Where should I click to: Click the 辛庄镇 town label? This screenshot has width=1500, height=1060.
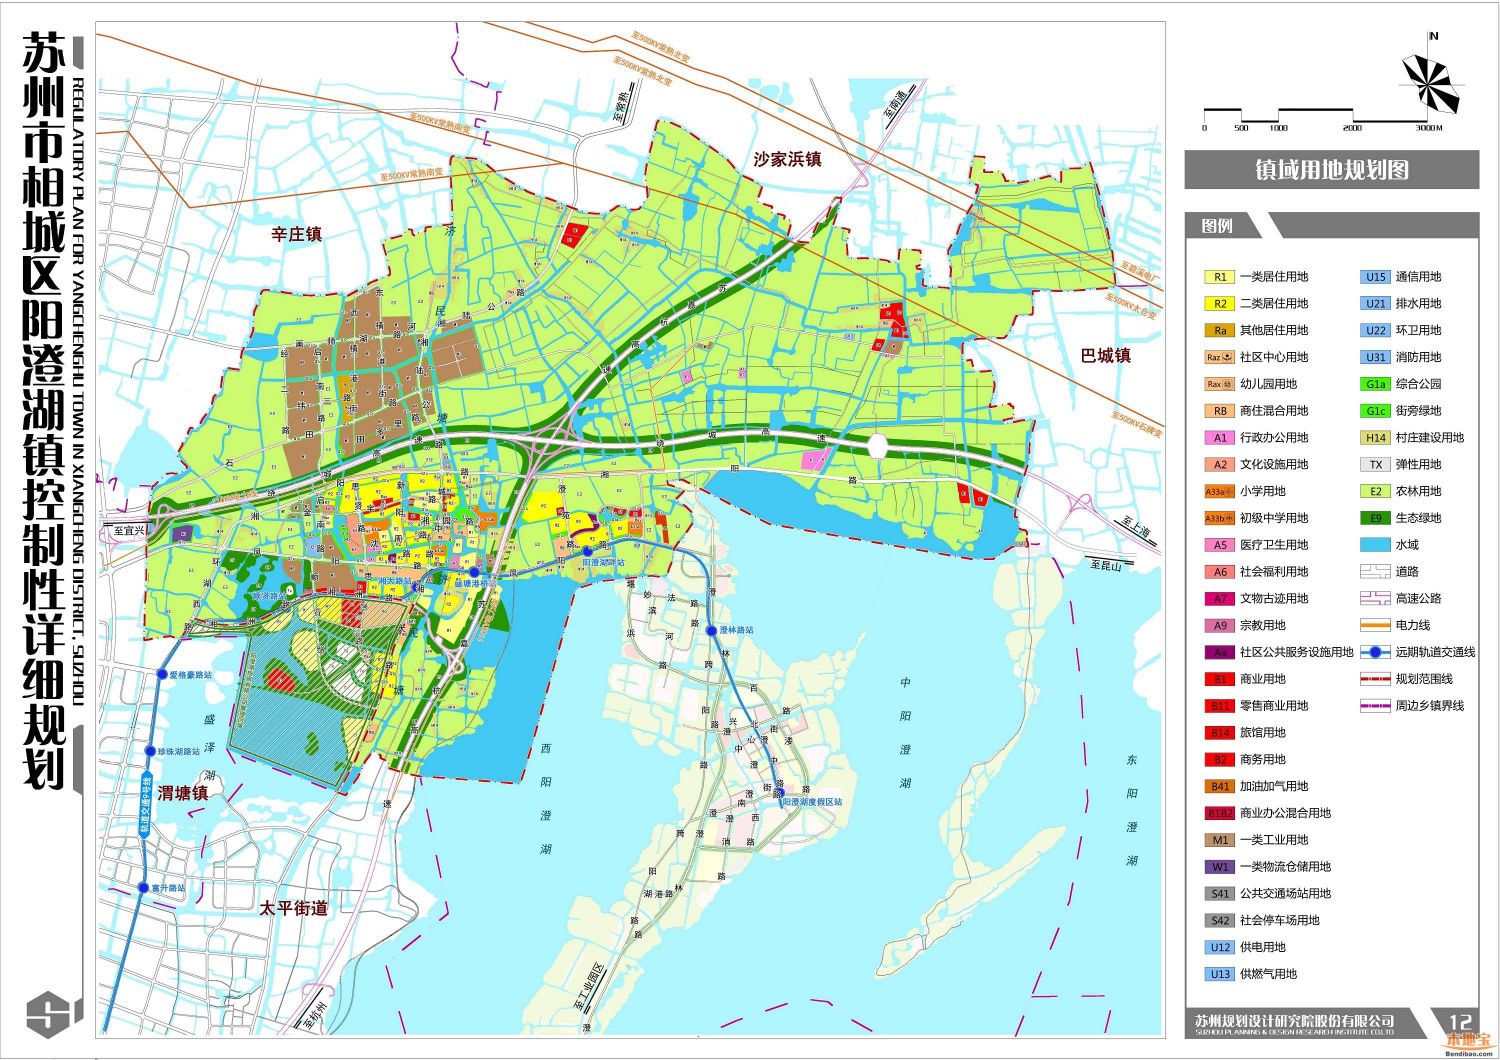coord(297,234)
